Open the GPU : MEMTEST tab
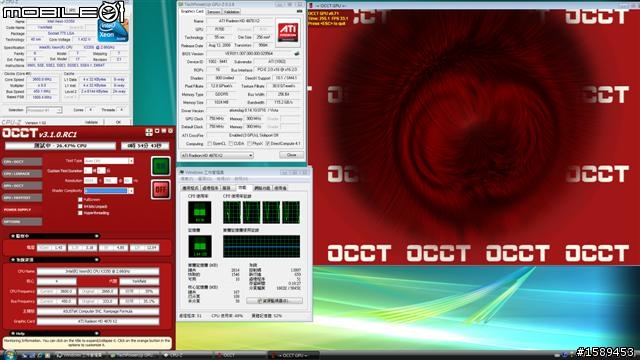Image resolution: width=640 pixels, height=360 pixels. 22,198
